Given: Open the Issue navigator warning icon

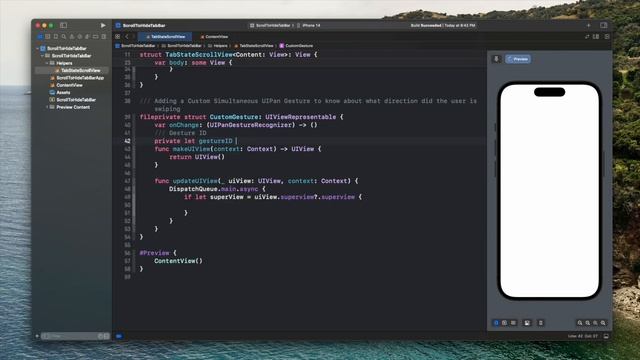Looking at the screenshot, I should [72, 37].
